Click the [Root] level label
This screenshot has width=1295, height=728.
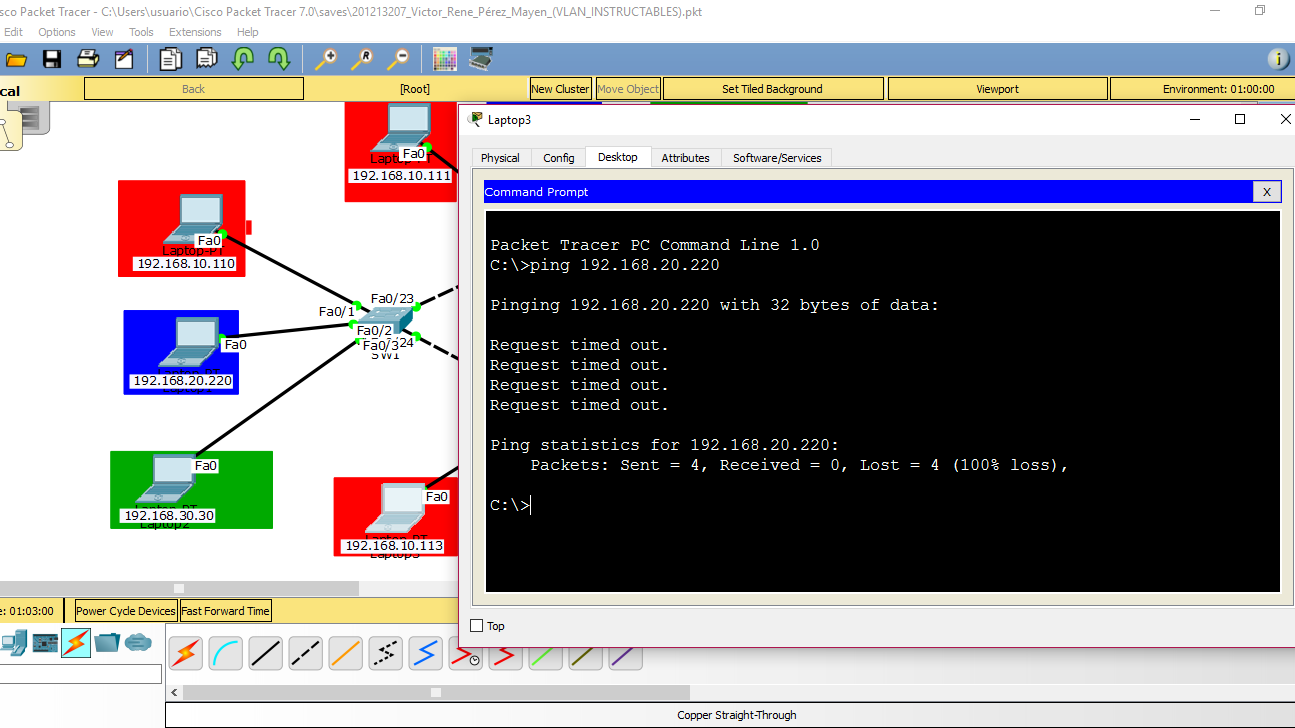coord(414,89)
